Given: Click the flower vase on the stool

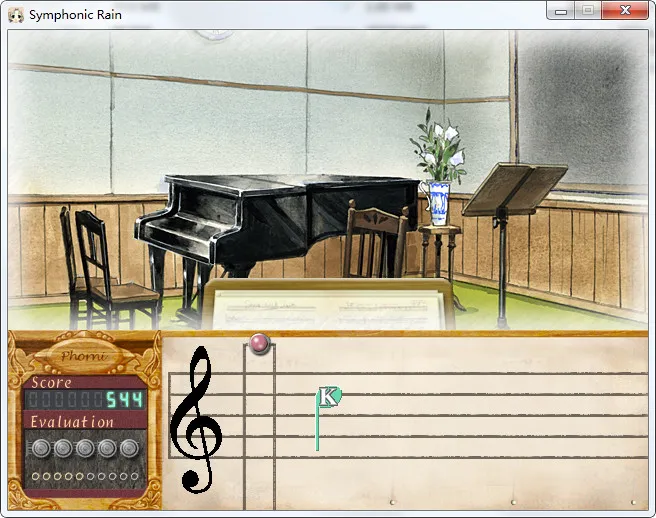Looking at the screenshot, I should click(x=439, y=200).
